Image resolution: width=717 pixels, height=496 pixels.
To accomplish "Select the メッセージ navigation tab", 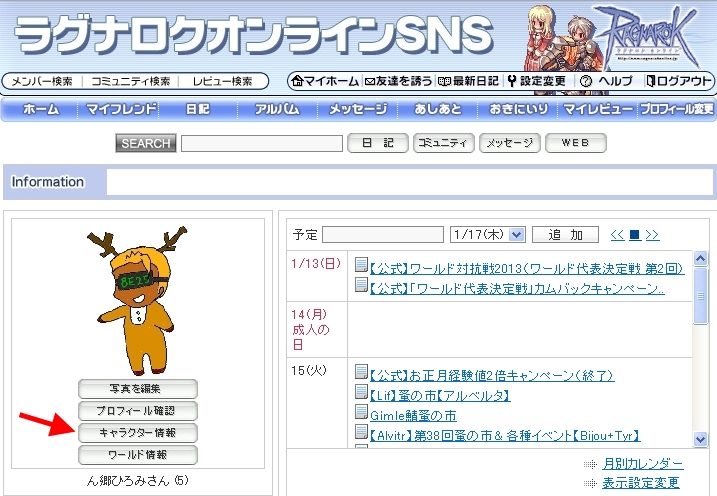I will [358, 109].
